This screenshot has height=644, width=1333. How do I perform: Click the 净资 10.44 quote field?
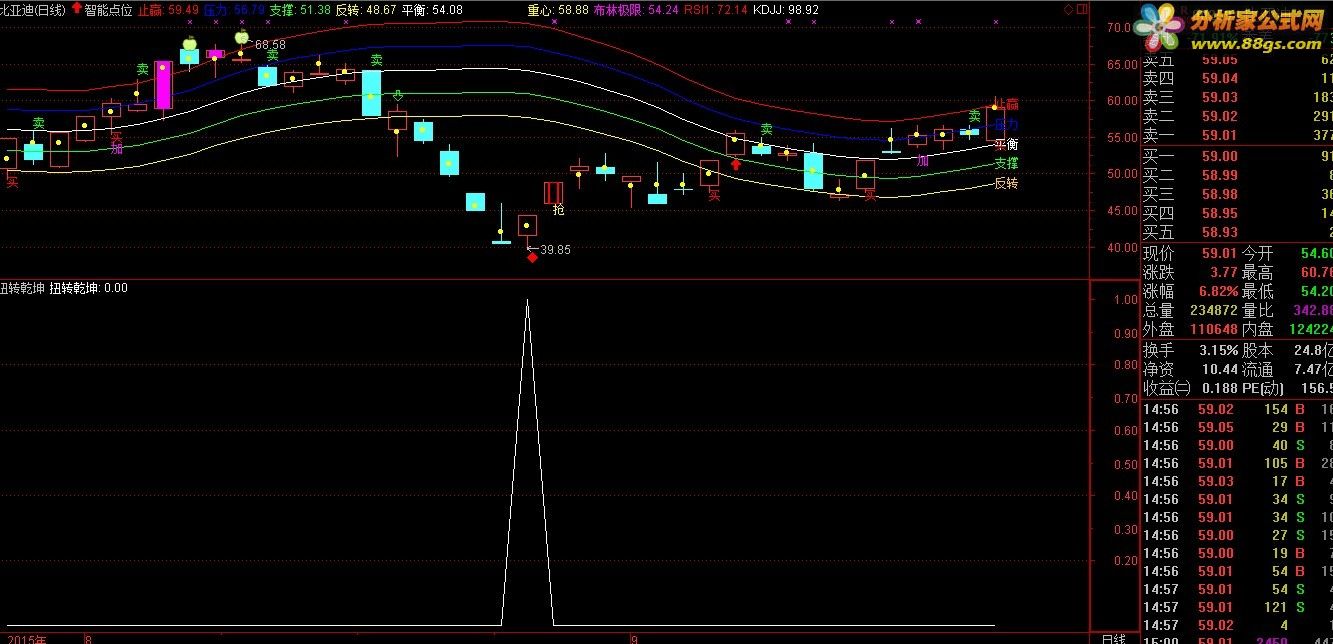pos(1190,369)
